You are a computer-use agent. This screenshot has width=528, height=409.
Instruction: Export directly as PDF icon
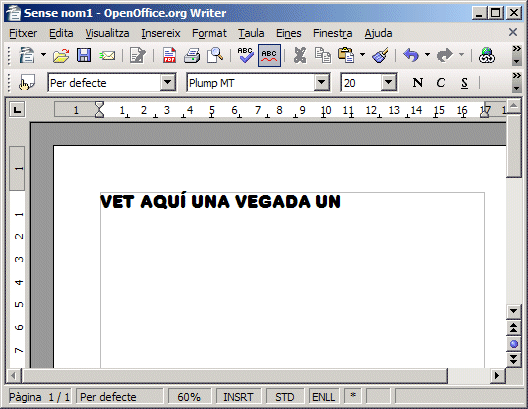pyautogui.click(x=169, y=55)
